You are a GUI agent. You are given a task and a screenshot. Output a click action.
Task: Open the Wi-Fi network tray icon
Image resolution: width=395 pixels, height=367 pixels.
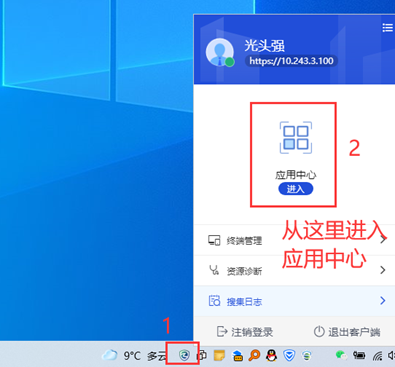(x=377, y=356)
